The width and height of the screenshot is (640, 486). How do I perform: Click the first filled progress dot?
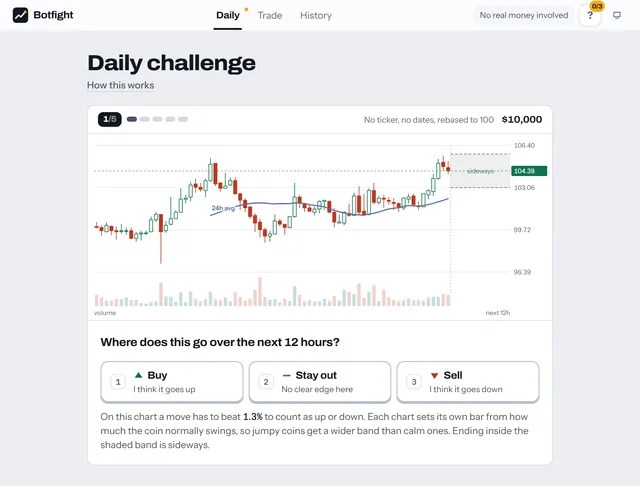131,119
